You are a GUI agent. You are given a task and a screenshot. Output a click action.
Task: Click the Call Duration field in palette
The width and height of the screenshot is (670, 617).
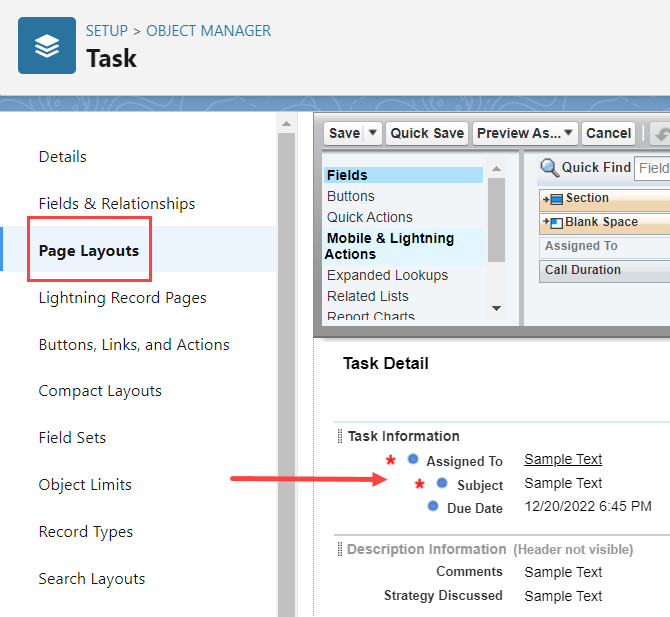pos(583,270)
